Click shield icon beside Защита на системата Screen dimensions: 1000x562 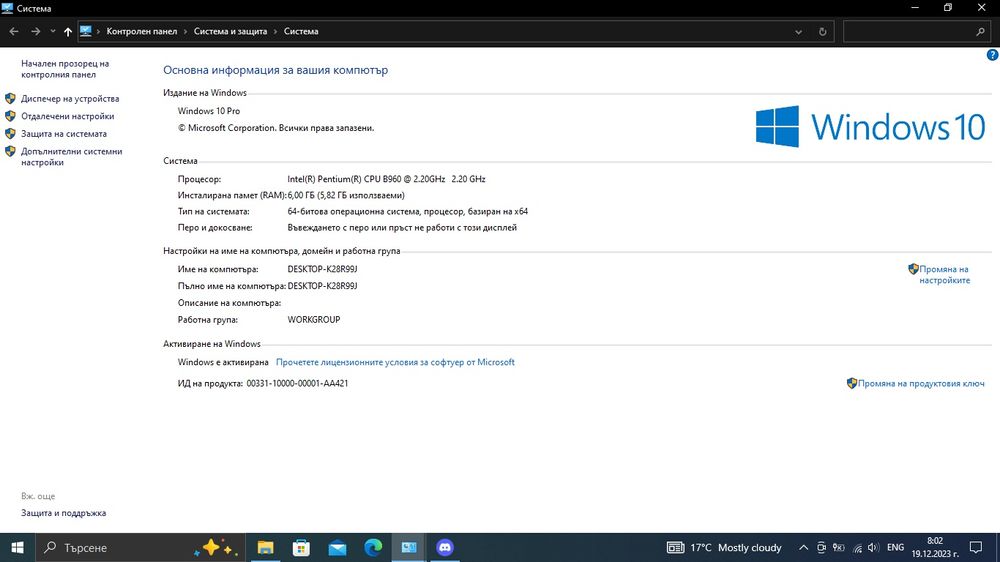tap(10, 134)
